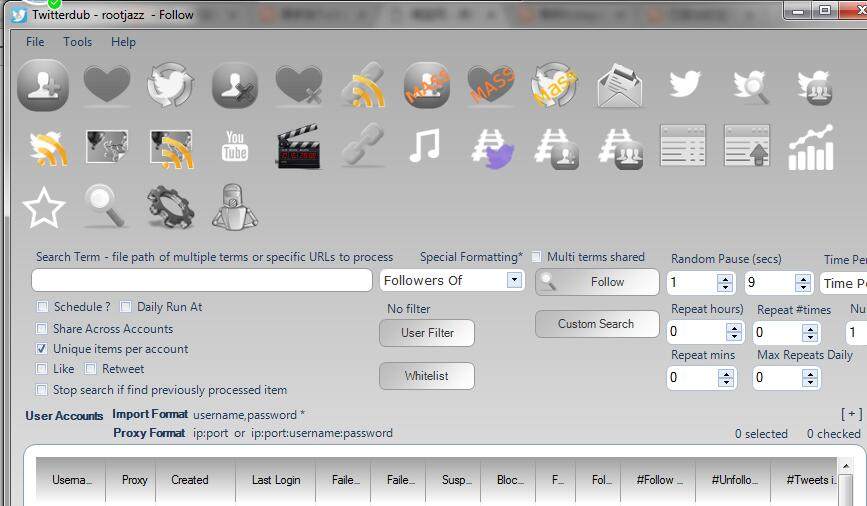Viewport: 867px width, 506px height.
Task: Open the image picture tool
Action: (x=107, y=147)
